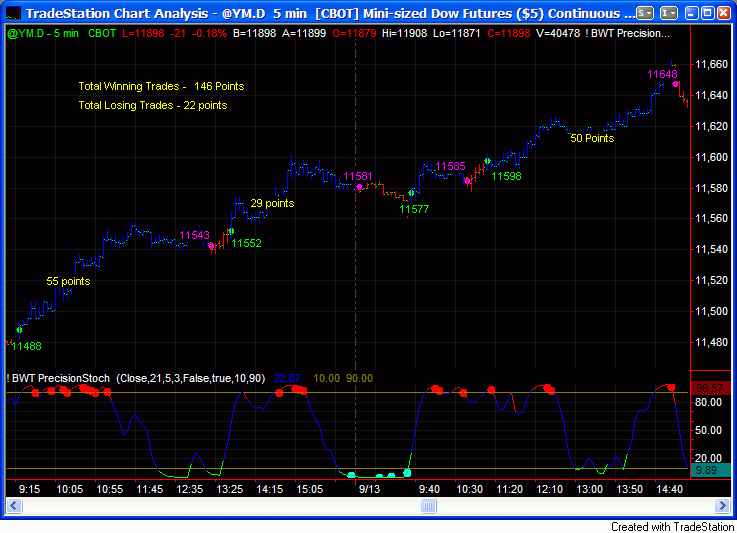Click the '10.00' oversold threshold value
The image size is (737, 533).
click(326, 378)
